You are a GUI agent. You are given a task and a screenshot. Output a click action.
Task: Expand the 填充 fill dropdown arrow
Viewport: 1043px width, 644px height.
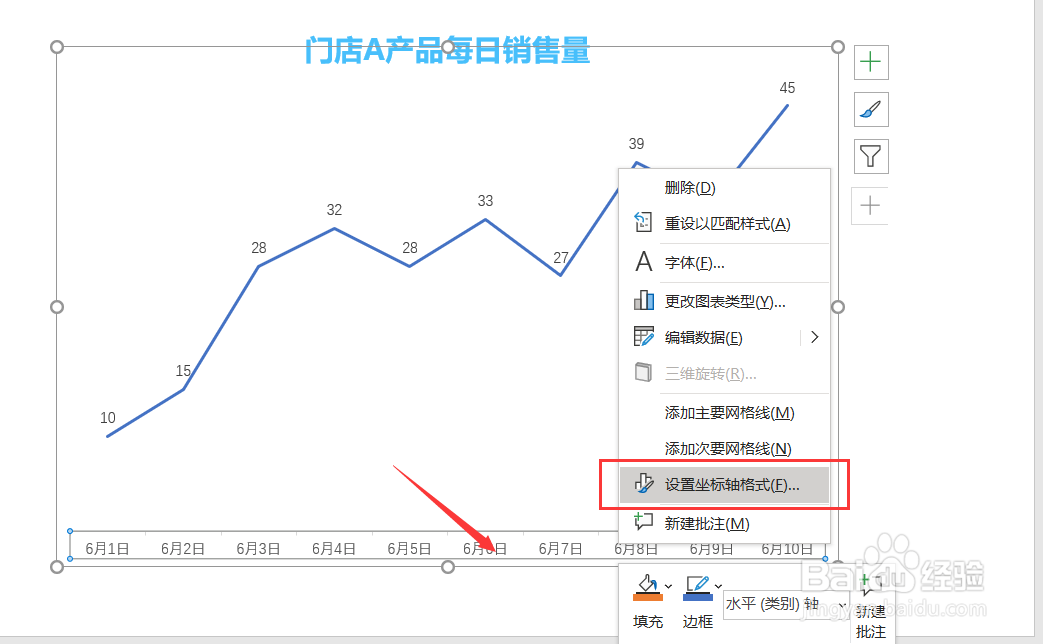(669, 586)
